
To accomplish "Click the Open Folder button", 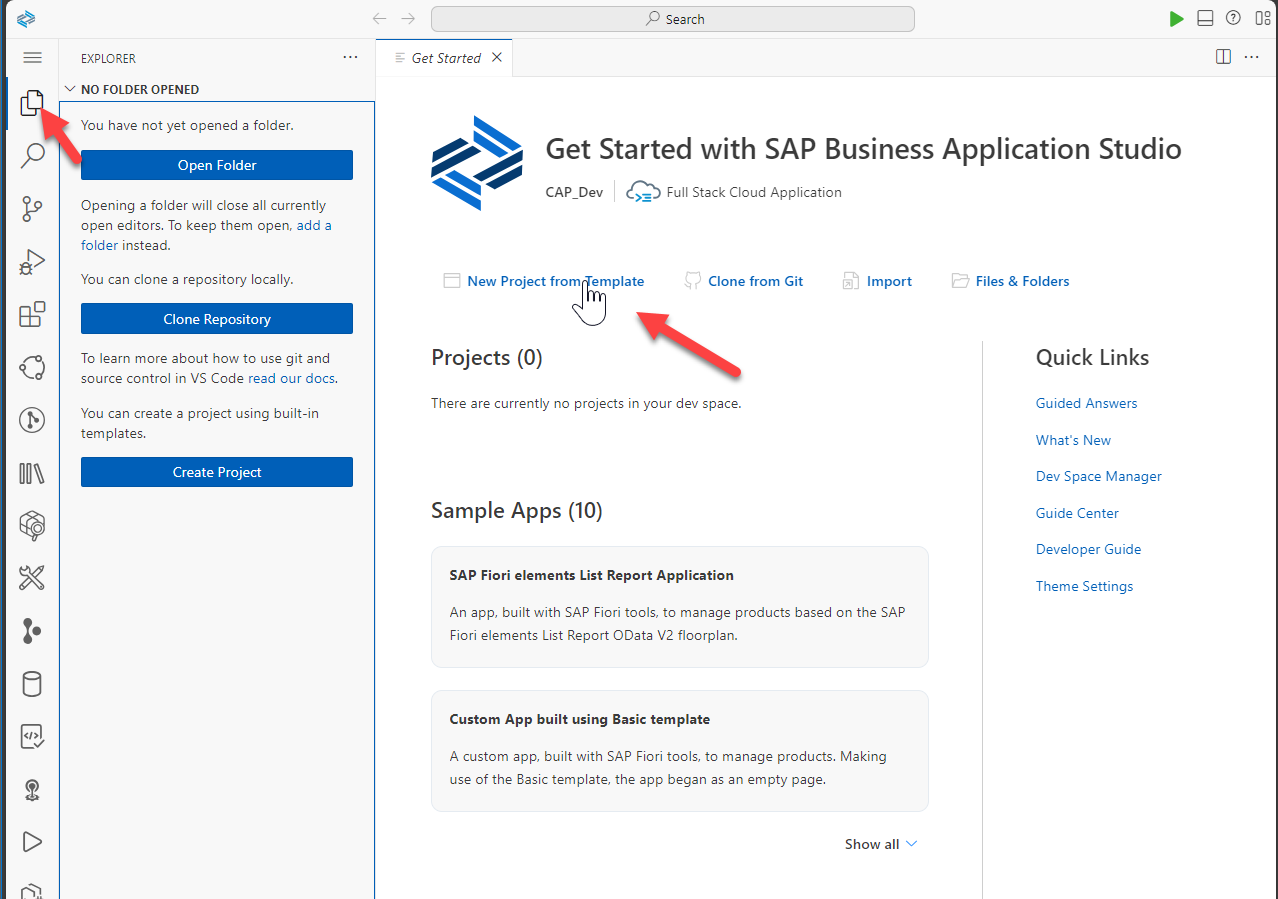I will tap(217, 165).
